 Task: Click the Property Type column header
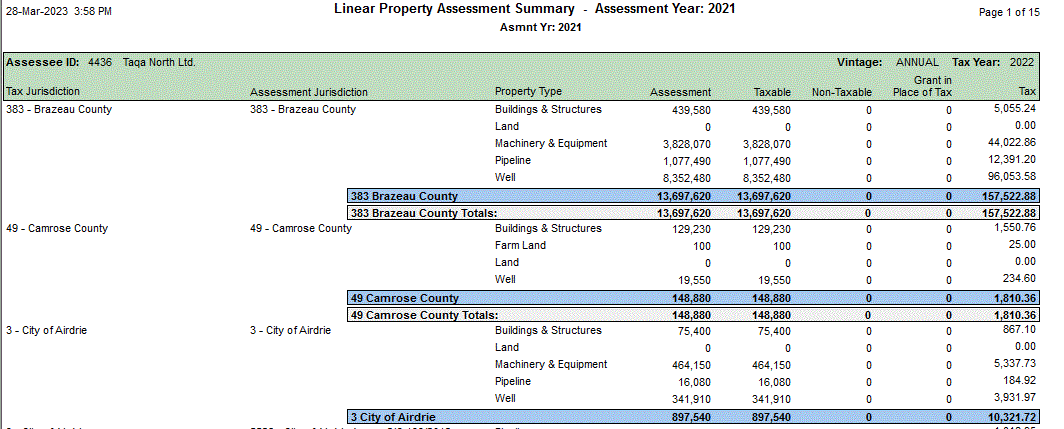(528, 92)
